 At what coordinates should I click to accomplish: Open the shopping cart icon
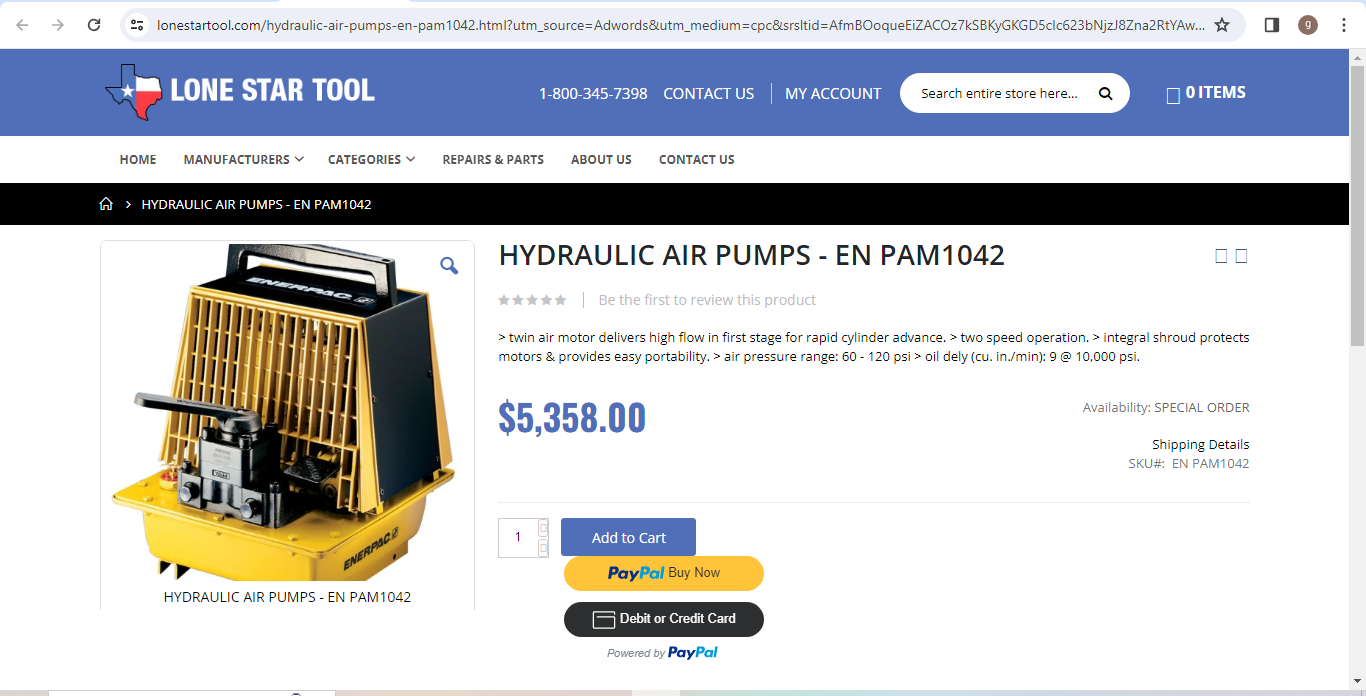[1173, 95]
